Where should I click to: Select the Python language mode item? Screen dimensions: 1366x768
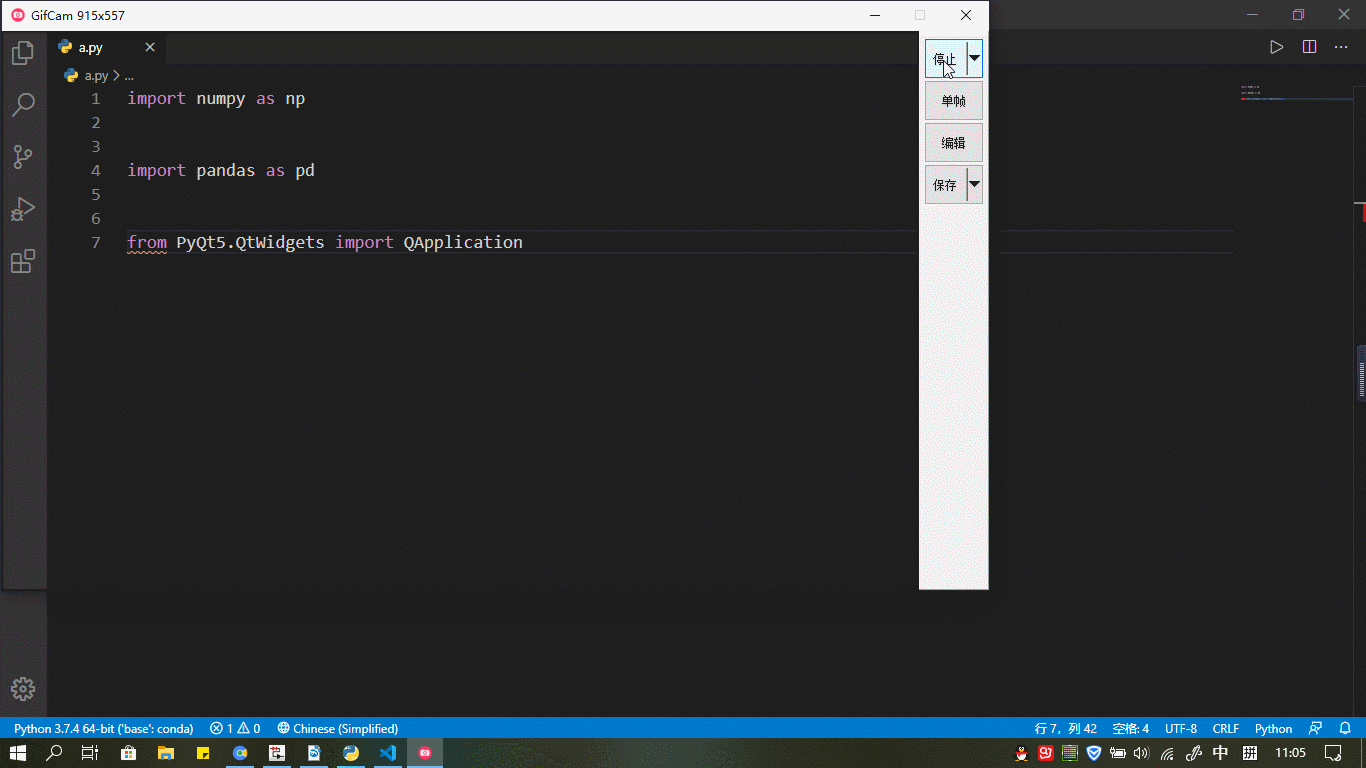click(1274, 728)
